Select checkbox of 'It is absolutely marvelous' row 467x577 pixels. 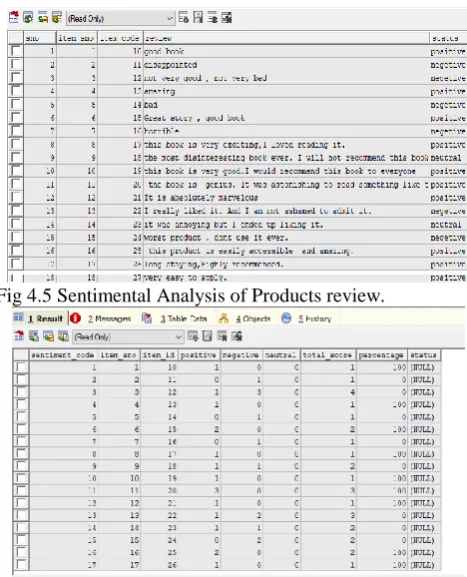(16, 197)
